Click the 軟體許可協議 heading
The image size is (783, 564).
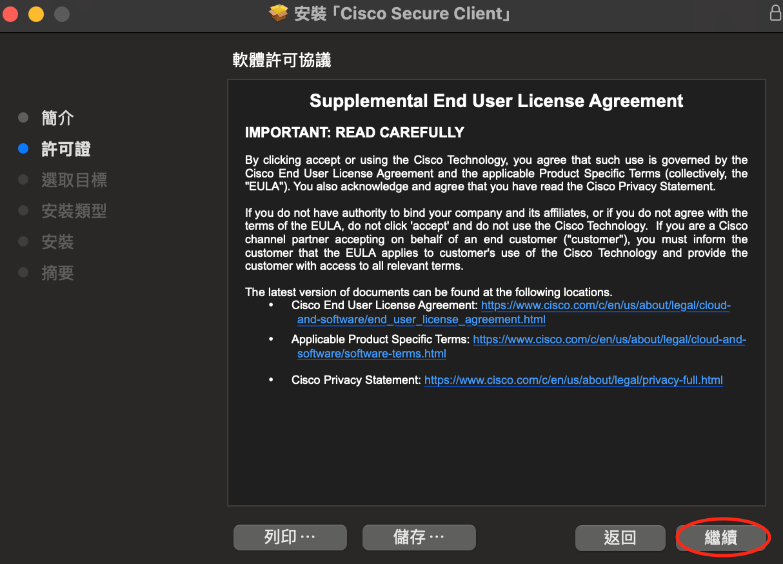[x=282, y=60]
